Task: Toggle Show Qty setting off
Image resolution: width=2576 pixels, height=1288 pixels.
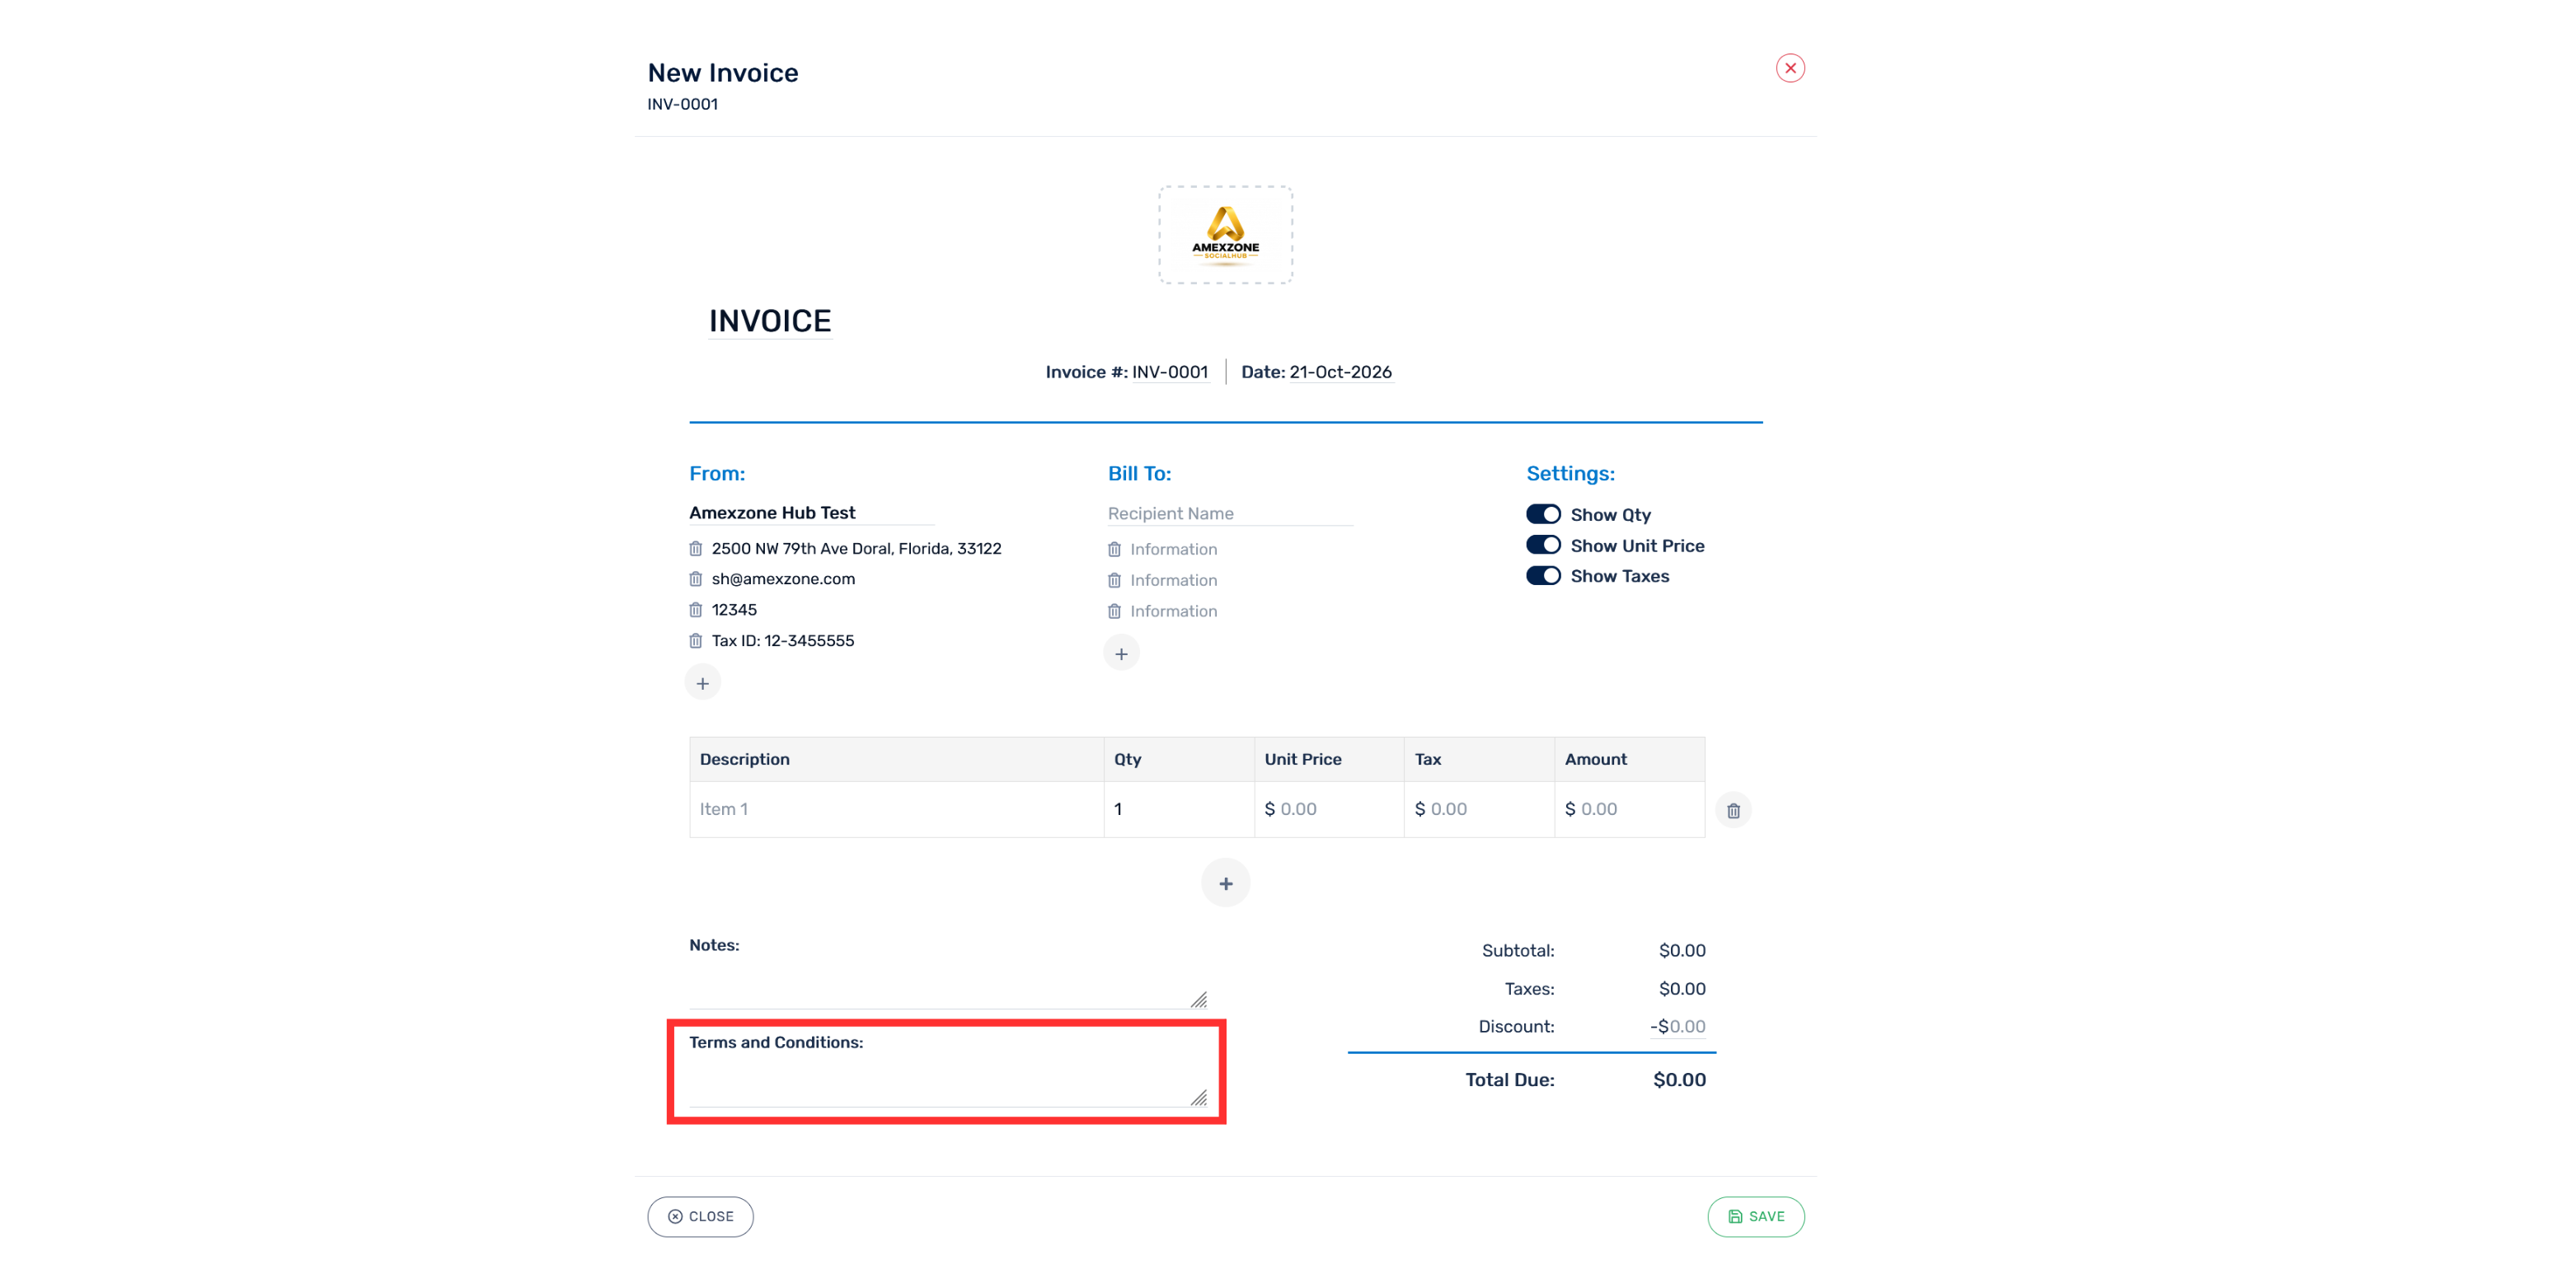Action: point(1543,514)
